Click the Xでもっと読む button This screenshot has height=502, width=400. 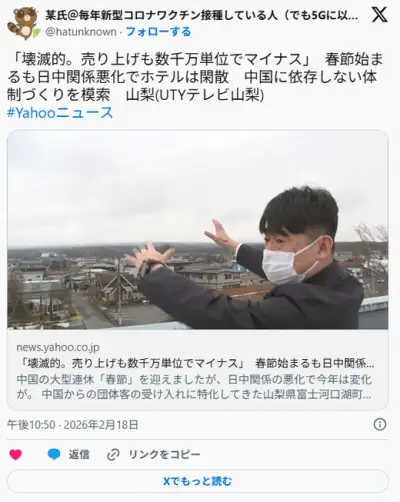[x=198, y=481]
